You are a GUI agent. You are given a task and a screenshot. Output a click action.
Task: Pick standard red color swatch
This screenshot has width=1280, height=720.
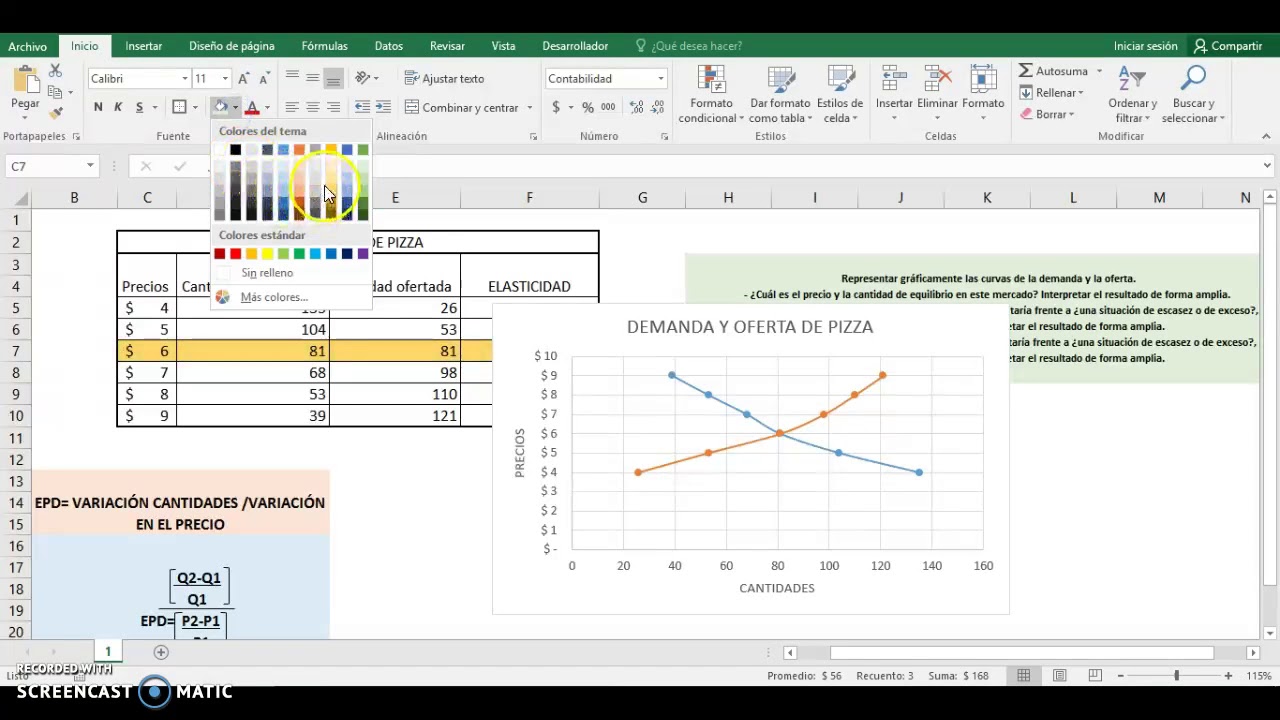[x=235, y=254]
